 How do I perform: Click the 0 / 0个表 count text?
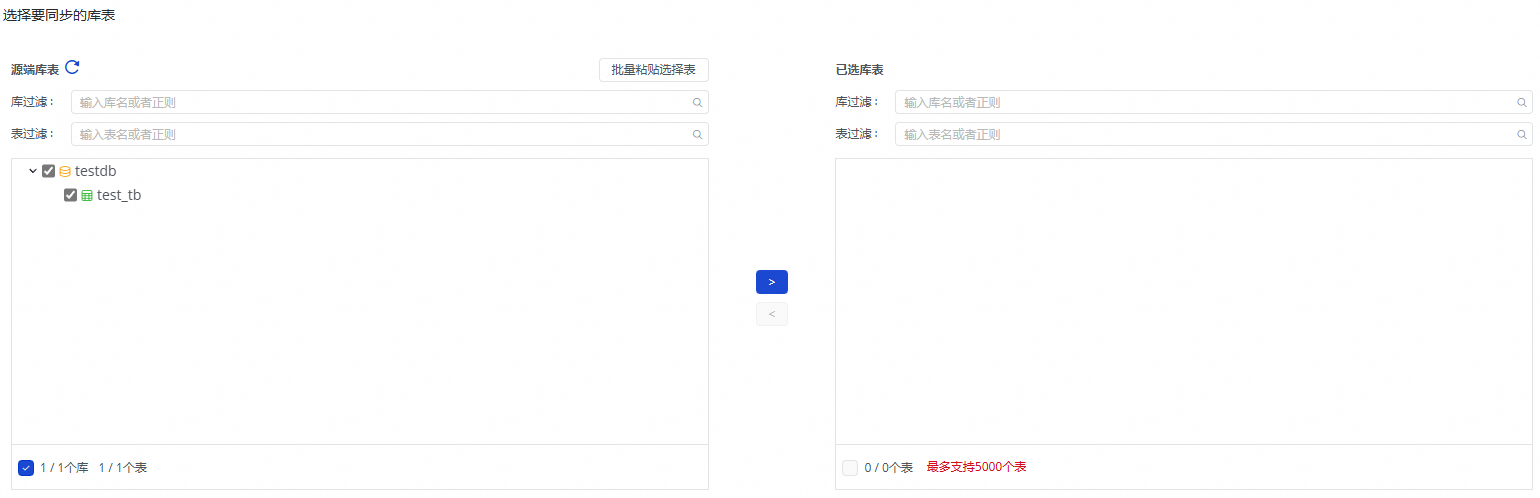(x=889, y=468)
